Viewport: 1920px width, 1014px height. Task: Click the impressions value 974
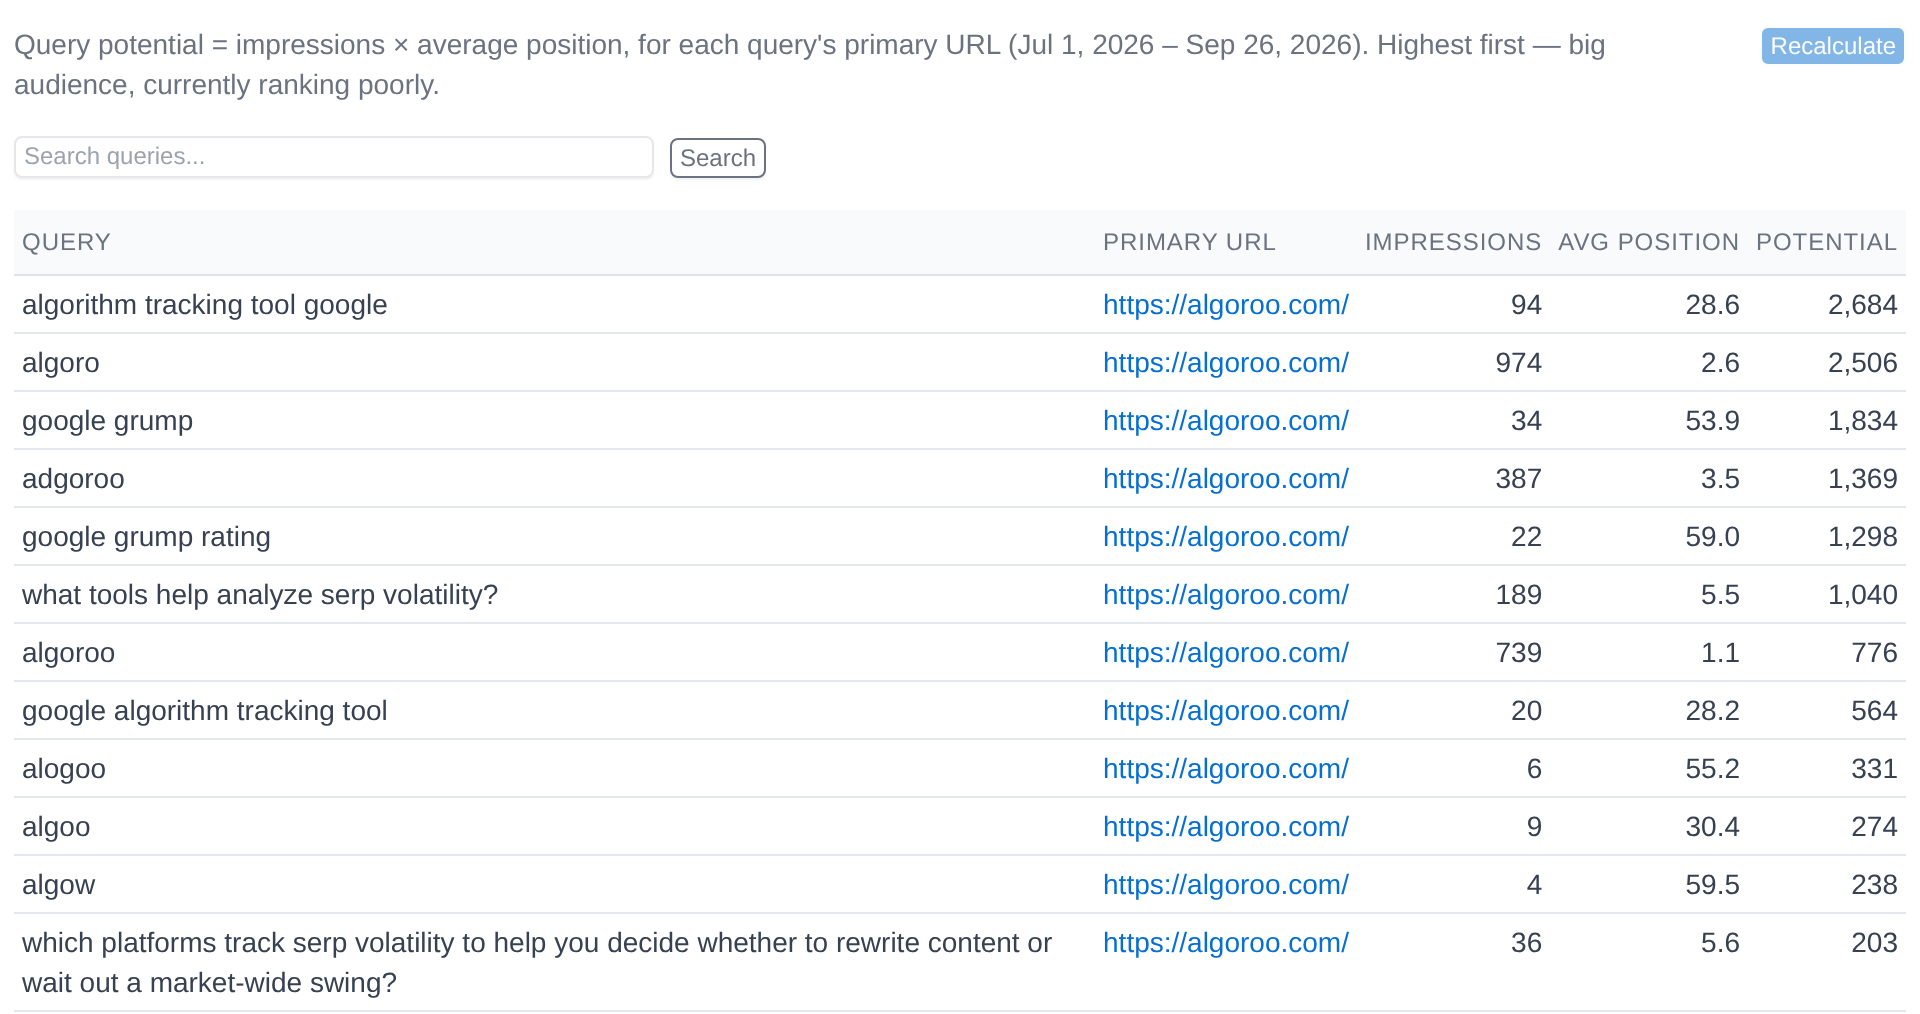click(1518, 363)
